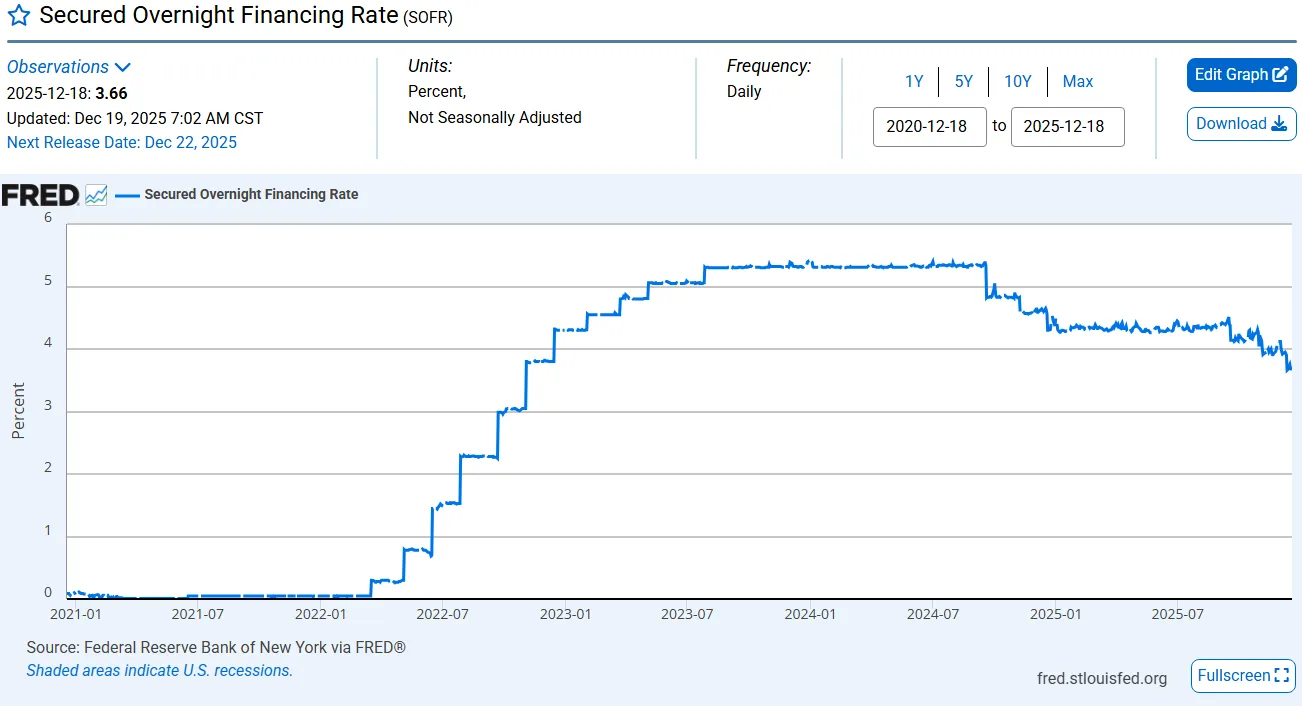Switch to 10Y time range
The width and height of the screenshot is (1302, 706).
tap(1017, 82)
